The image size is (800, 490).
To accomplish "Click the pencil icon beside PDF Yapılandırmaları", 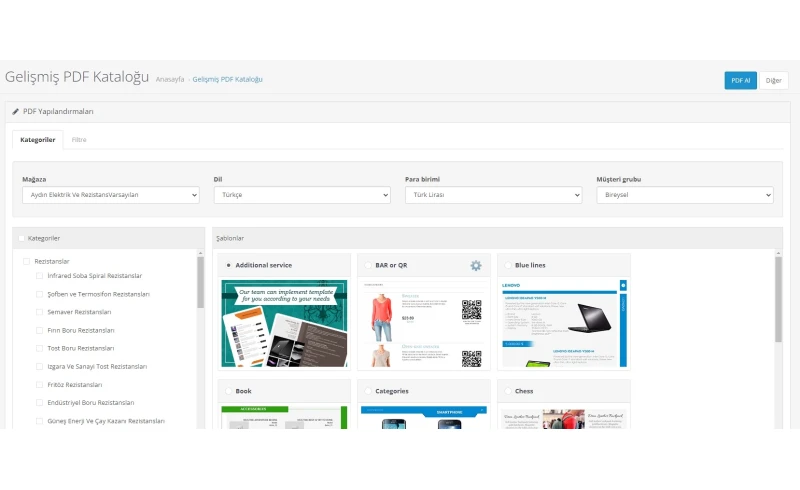I will [15, 111].
